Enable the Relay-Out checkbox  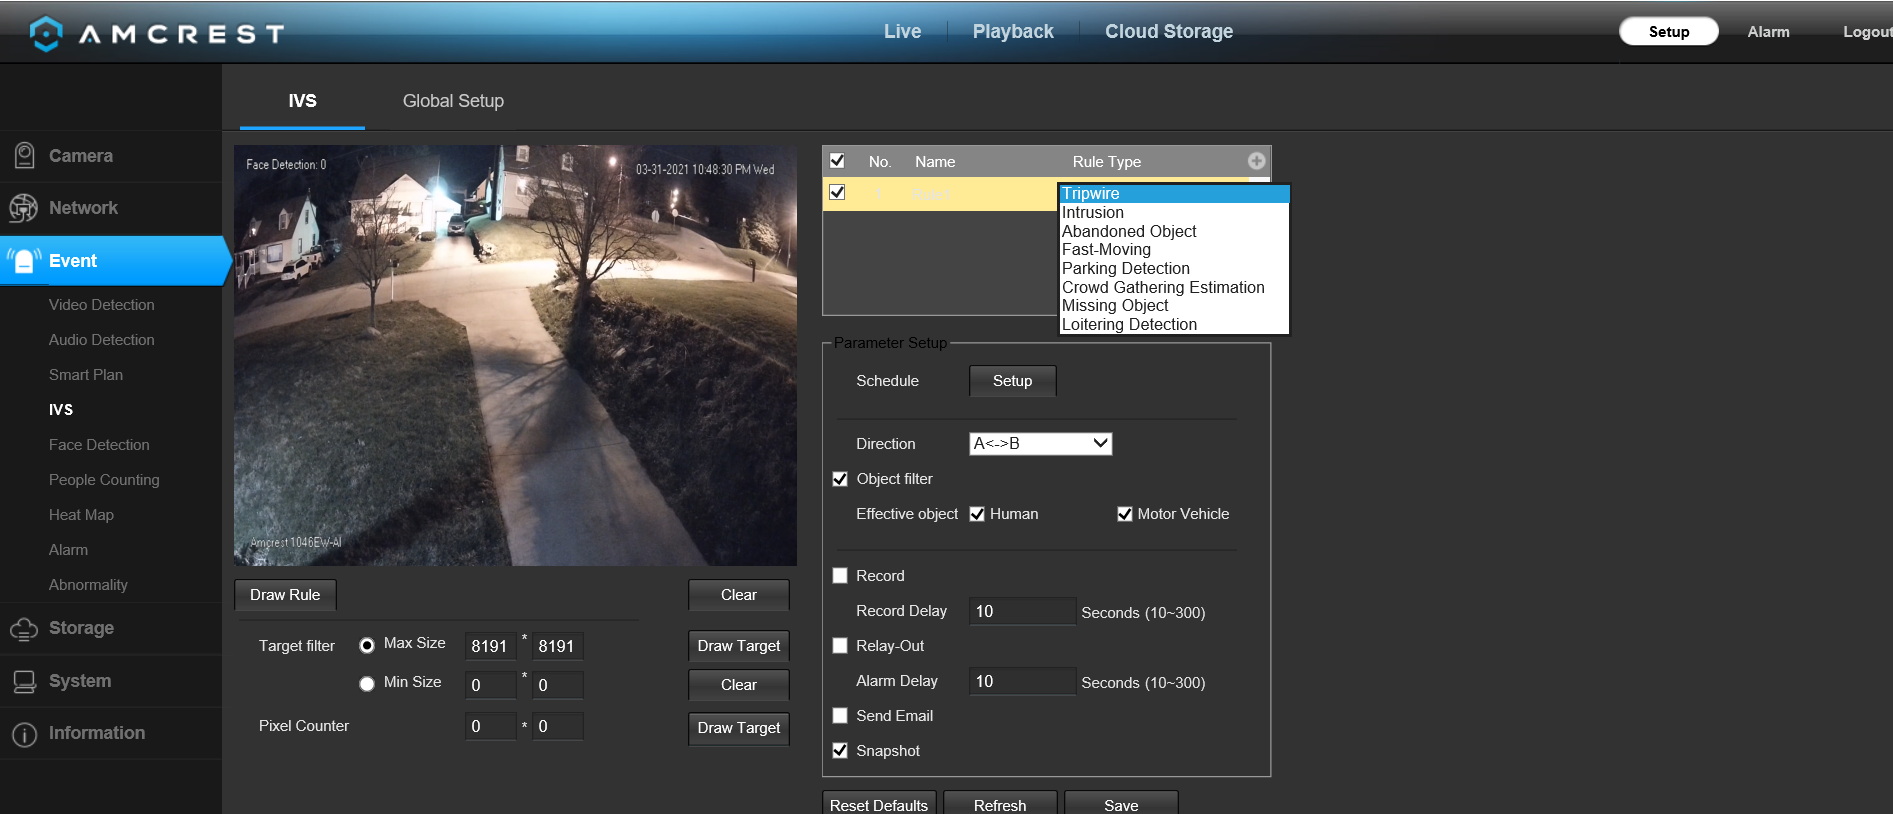840,646
